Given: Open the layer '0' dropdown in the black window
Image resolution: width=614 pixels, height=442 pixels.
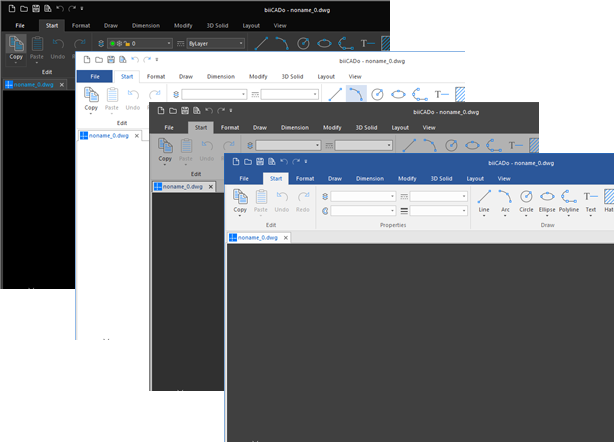Looking at the screenshot, I should coord(139,44).
